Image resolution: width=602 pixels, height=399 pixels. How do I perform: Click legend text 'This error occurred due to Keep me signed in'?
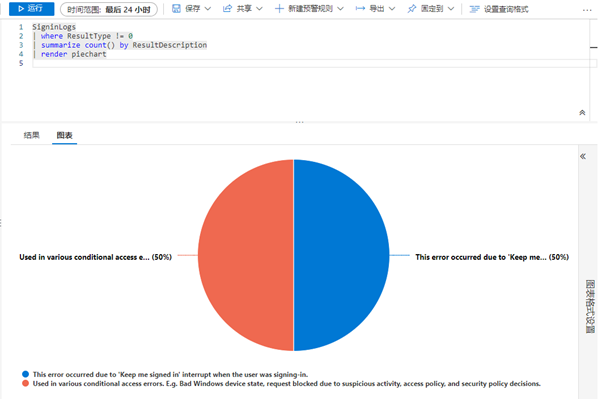pos(170,374)
